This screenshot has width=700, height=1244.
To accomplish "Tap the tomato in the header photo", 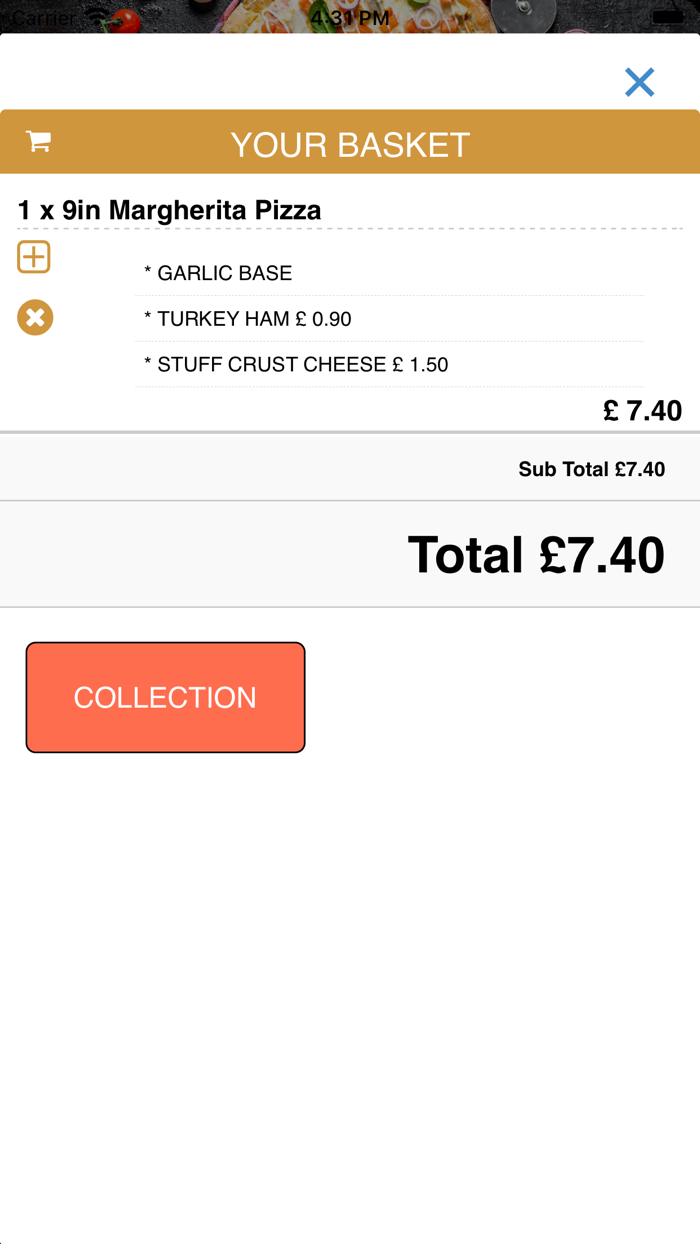I will 125,21.
